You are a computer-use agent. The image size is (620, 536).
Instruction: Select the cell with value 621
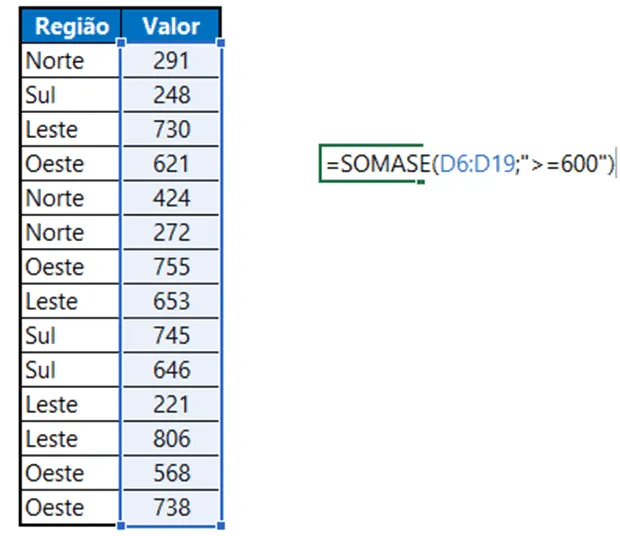(171, 164)
